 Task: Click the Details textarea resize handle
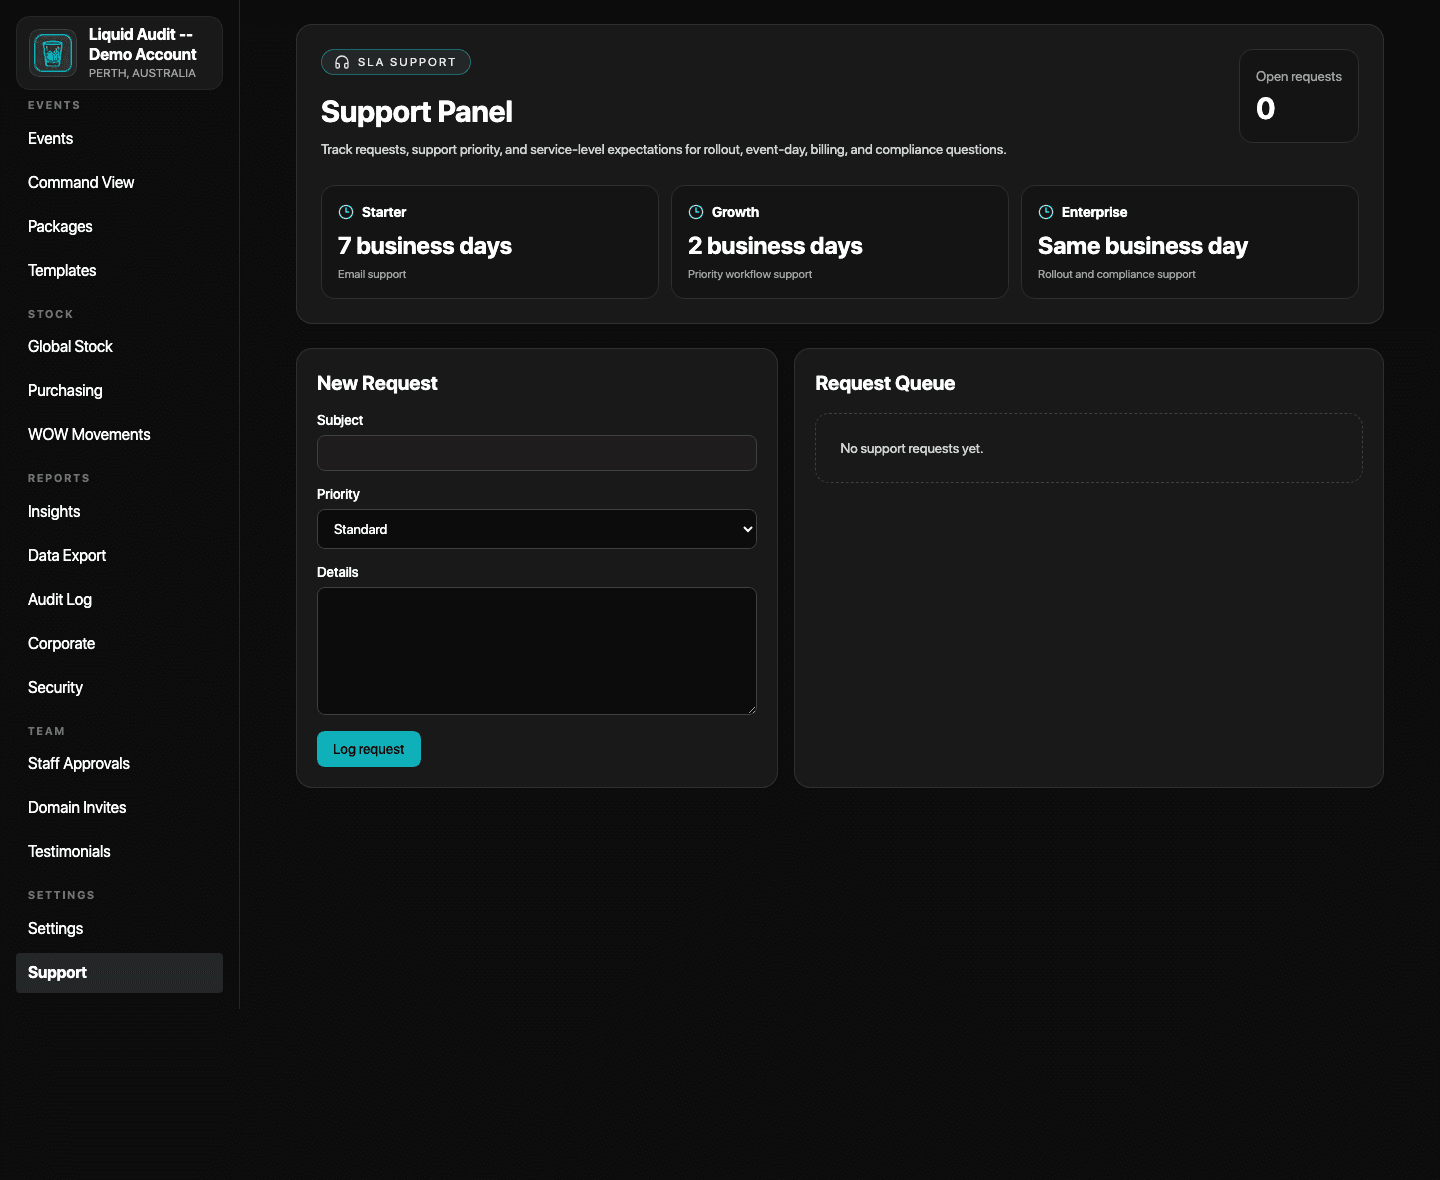coord(751,709)
